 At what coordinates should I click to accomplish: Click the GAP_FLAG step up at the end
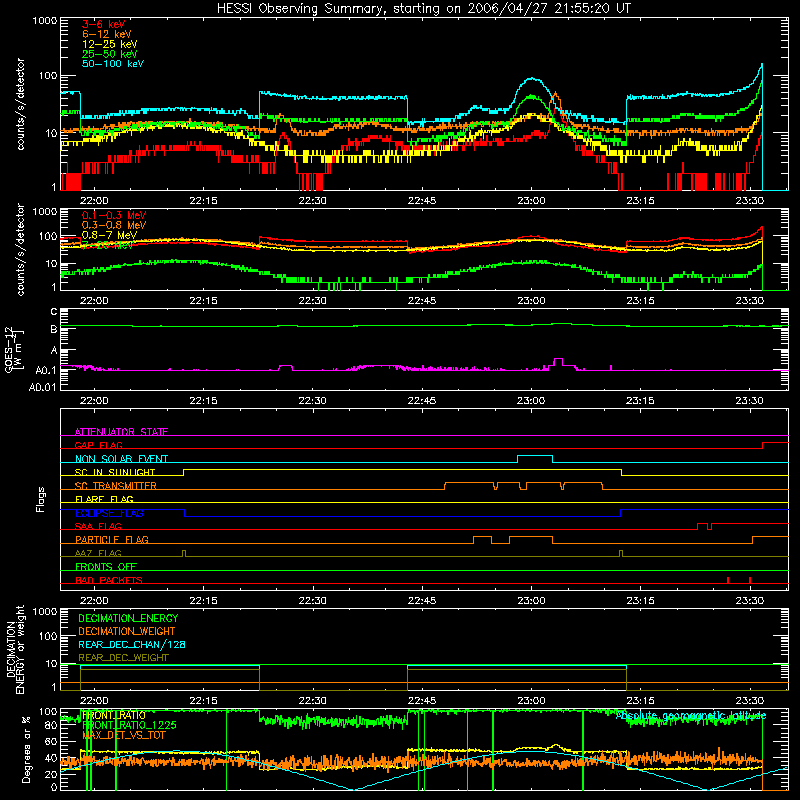tap(775, 443)
